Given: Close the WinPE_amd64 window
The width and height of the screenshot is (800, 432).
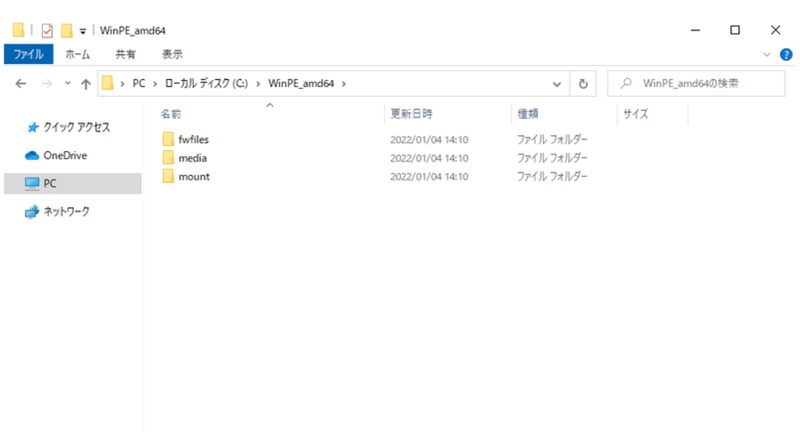Looking at the screenshot, I should pos(776,30).
